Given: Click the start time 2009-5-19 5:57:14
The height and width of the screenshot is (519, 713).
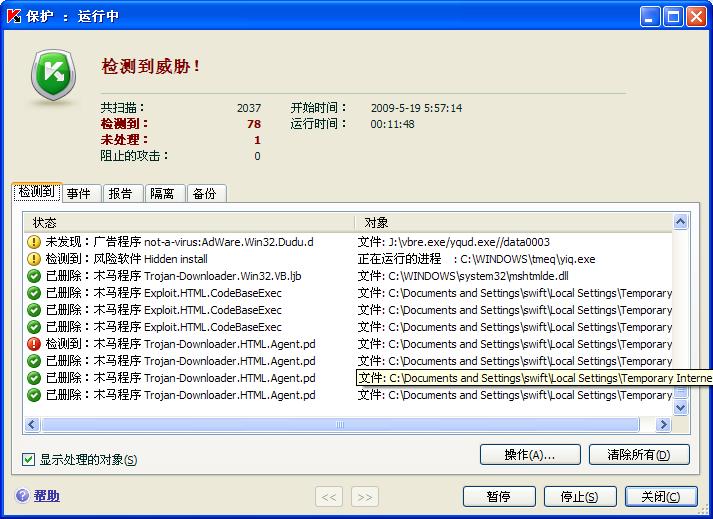Looking at the screenshot, I should 416,108.
